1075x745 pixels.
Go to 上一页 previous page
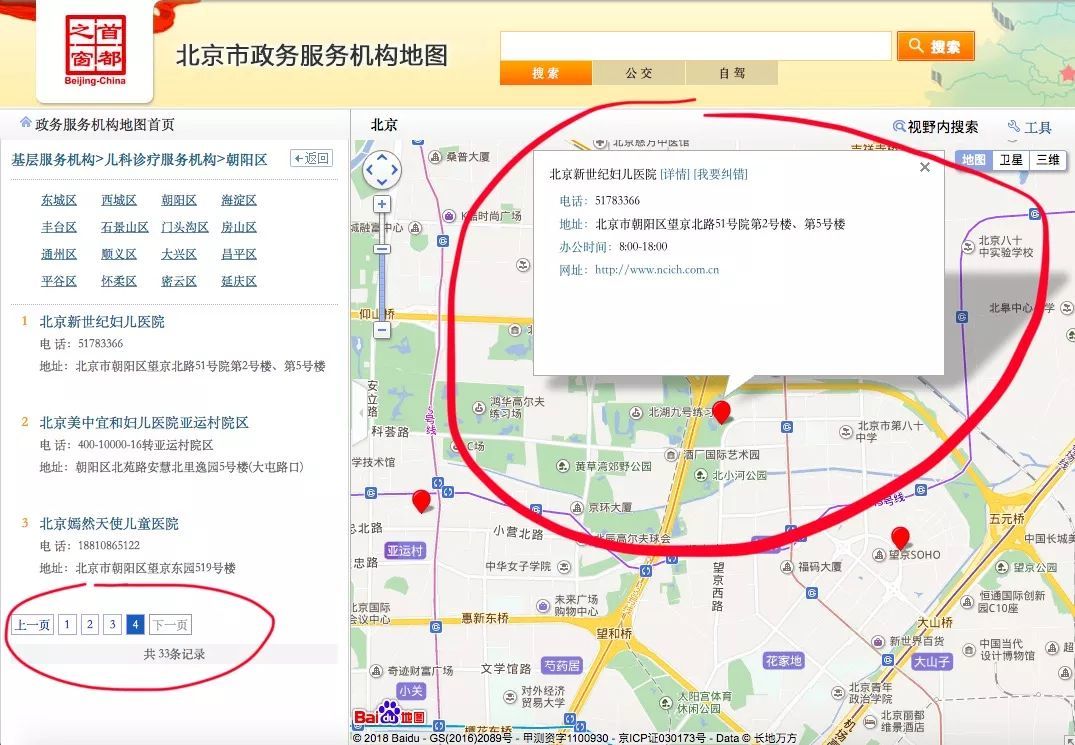pyautogui.click(x=32, y=625)
